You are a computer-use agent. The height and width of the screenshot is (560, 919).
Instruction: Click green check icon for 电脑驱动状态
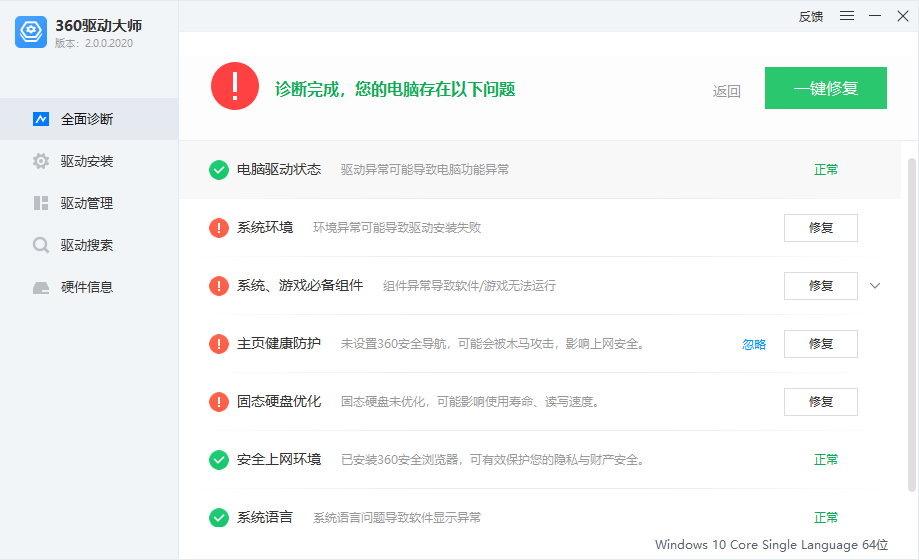219,170
